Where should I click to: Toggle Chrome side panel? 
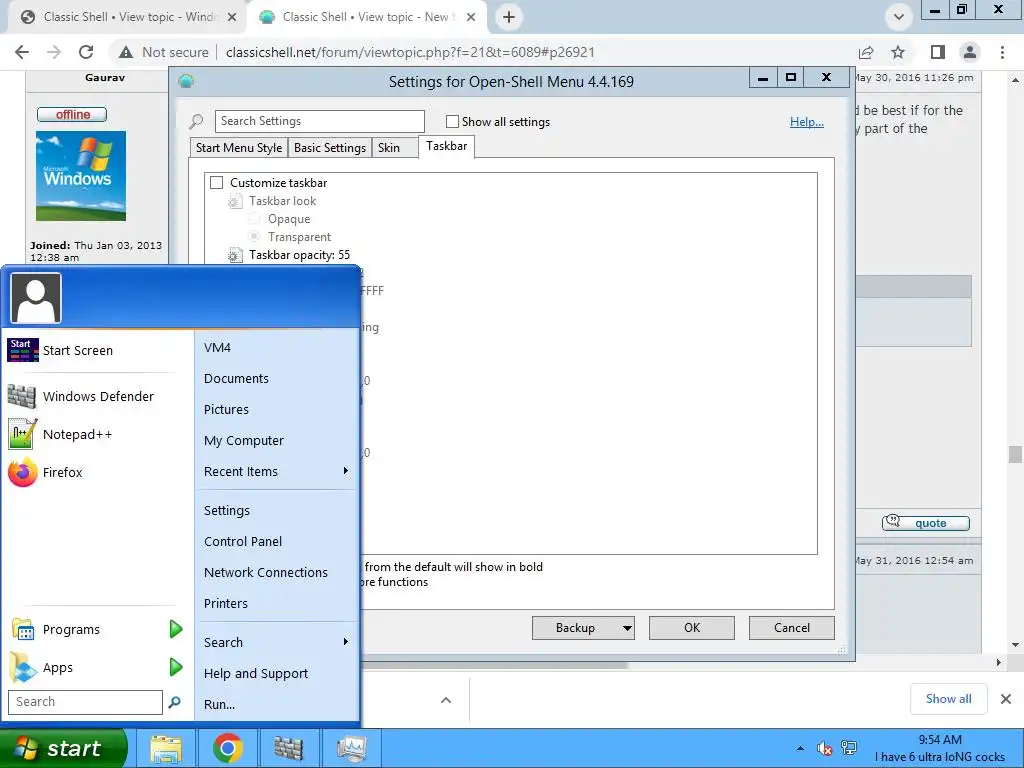[938, 52]
